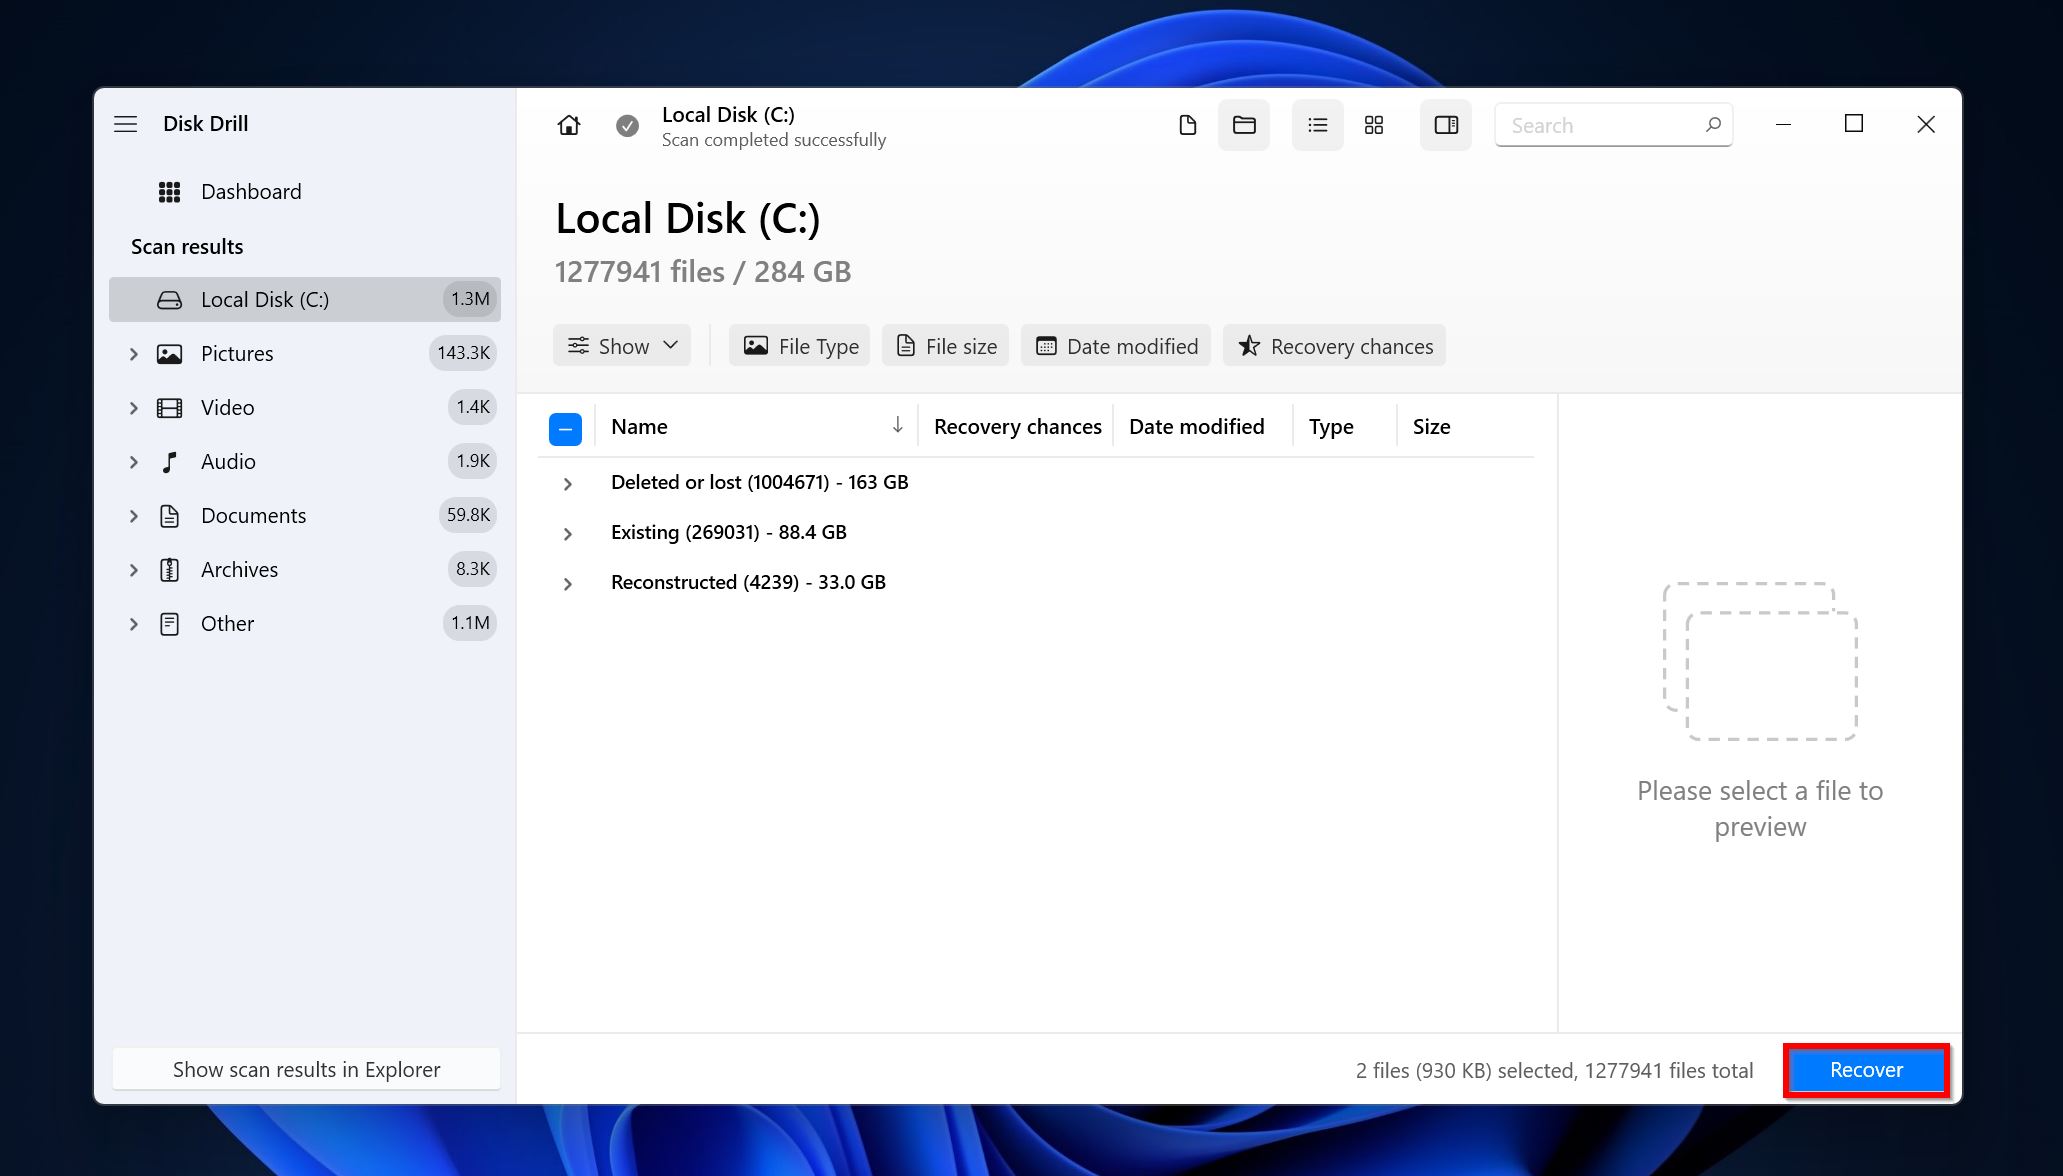Click the Recover button
Viewport: 2063px width, 1176px height.
tap(1865, 1070)
